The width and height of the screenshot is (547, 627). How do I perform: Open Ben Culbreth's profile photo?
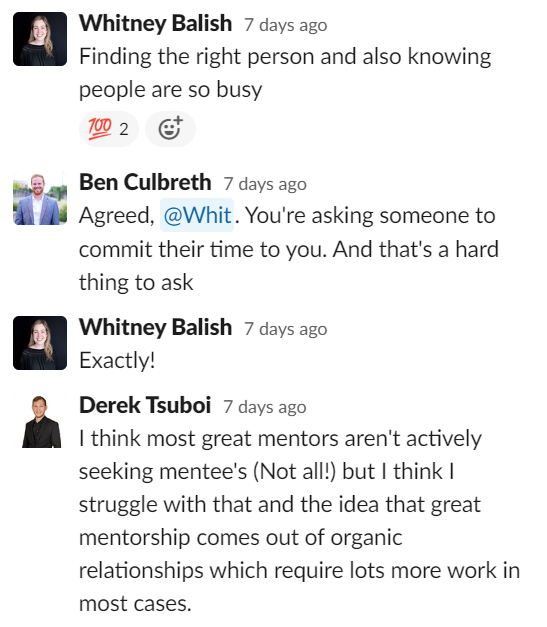[x=40, y=198]
